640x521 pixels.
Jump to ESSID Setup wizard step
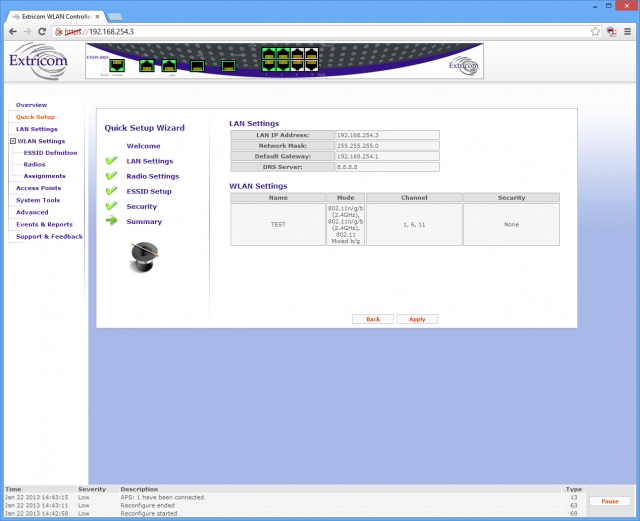point(149,191)
